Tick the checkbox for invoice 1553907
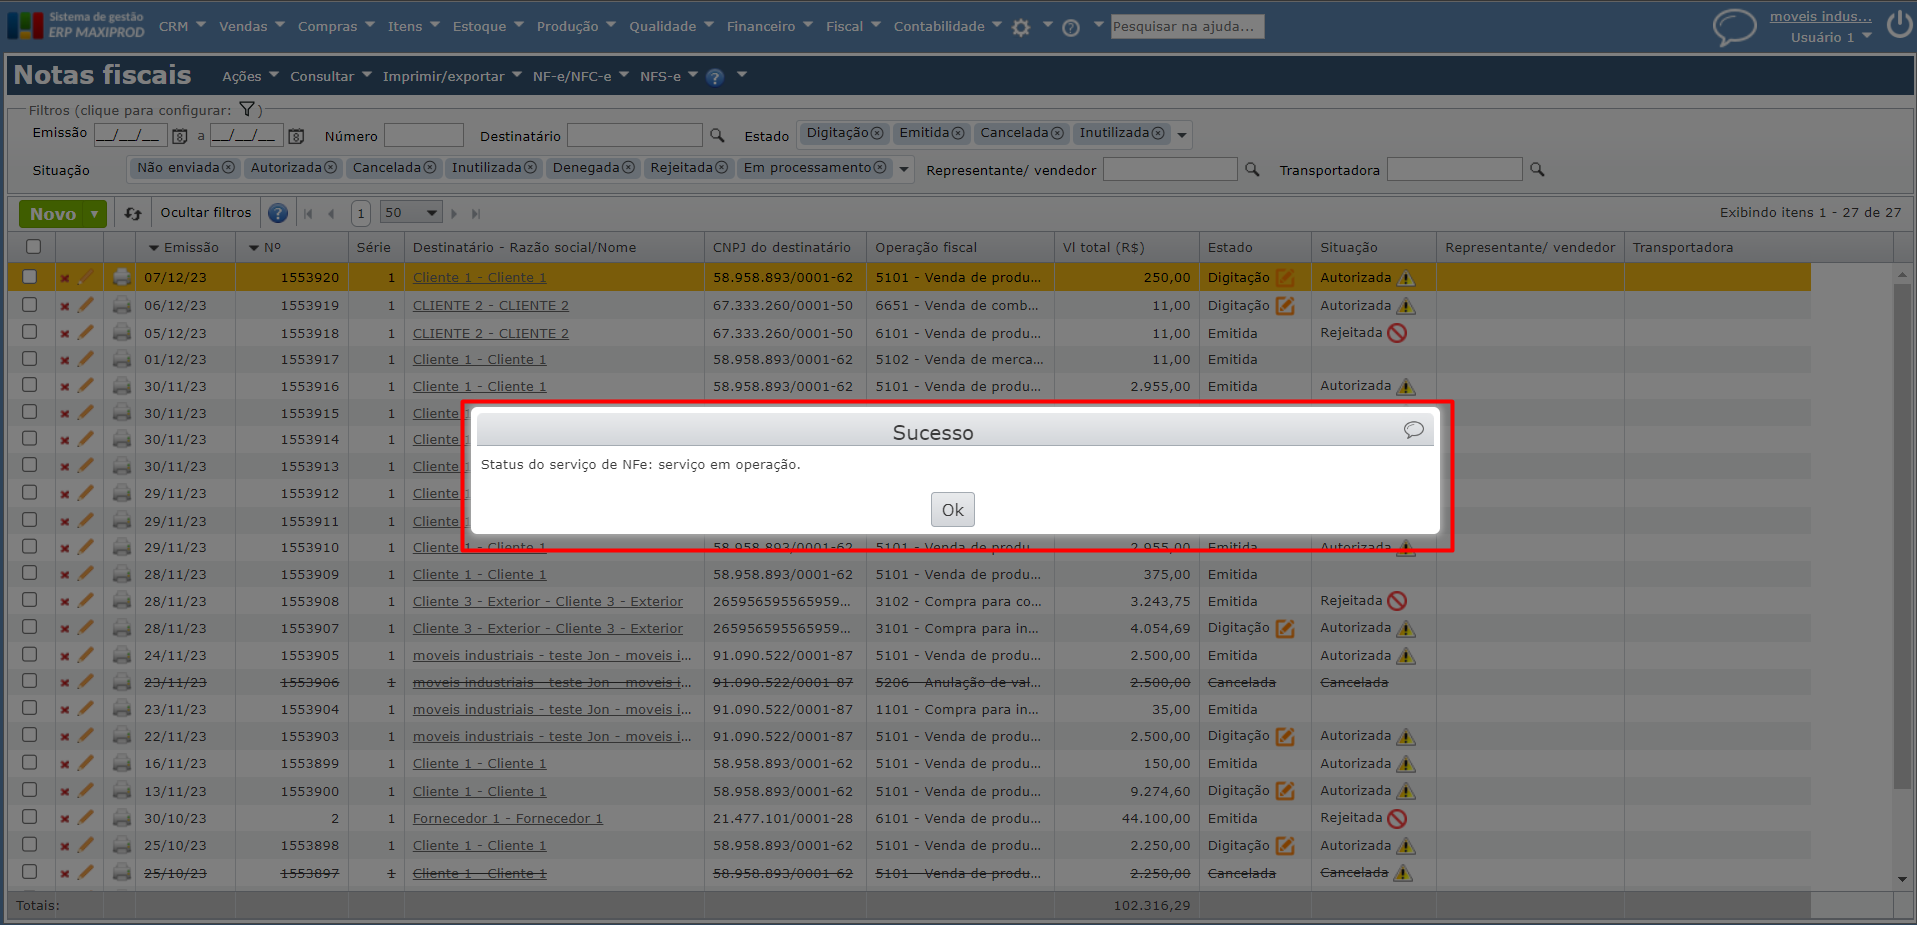 click(30, 627)
